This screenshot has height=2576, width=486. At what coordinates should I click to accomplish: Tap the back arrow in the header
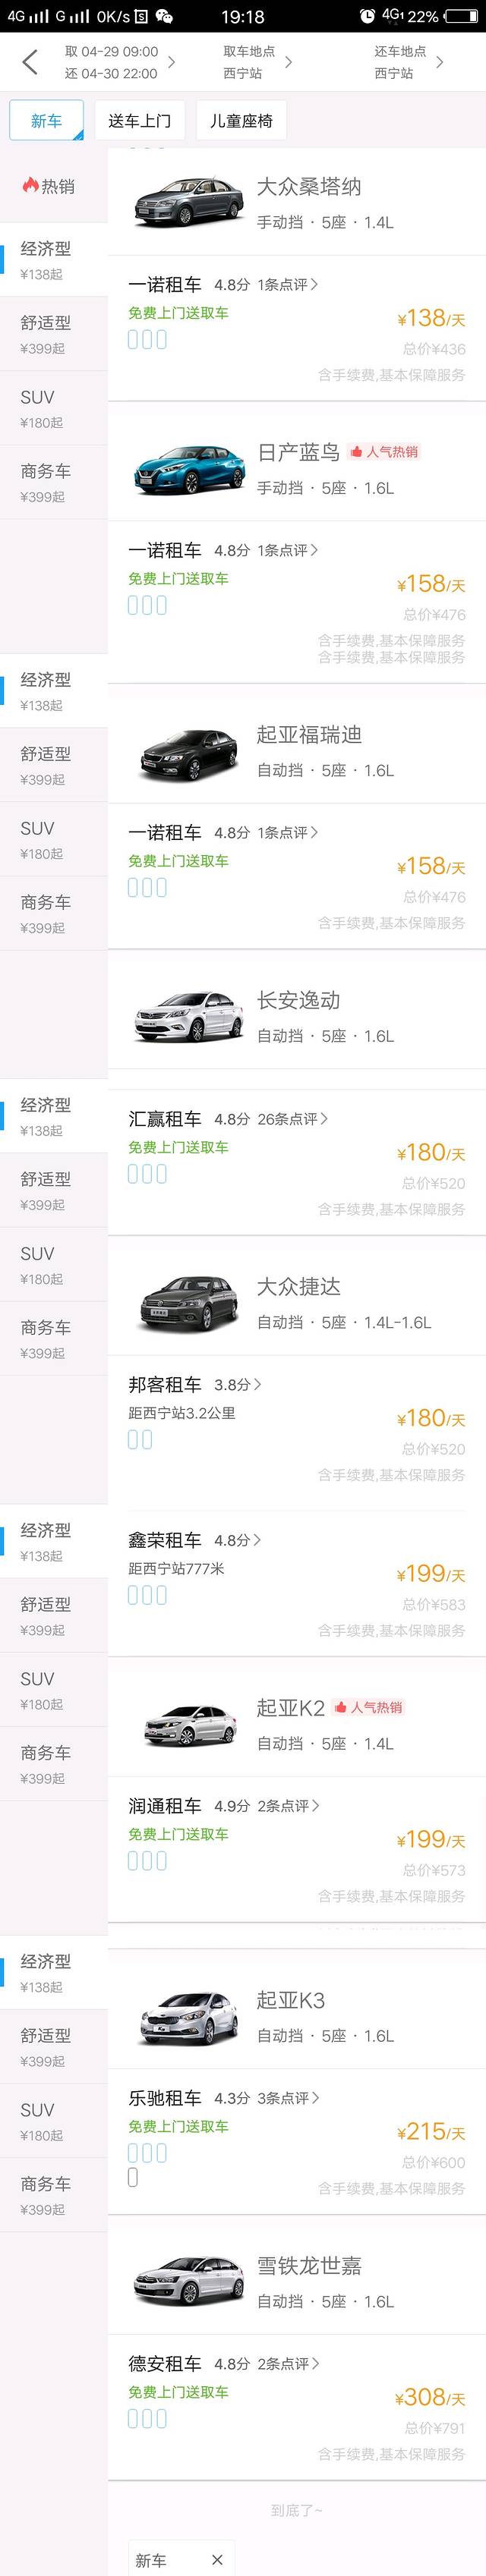30,62
